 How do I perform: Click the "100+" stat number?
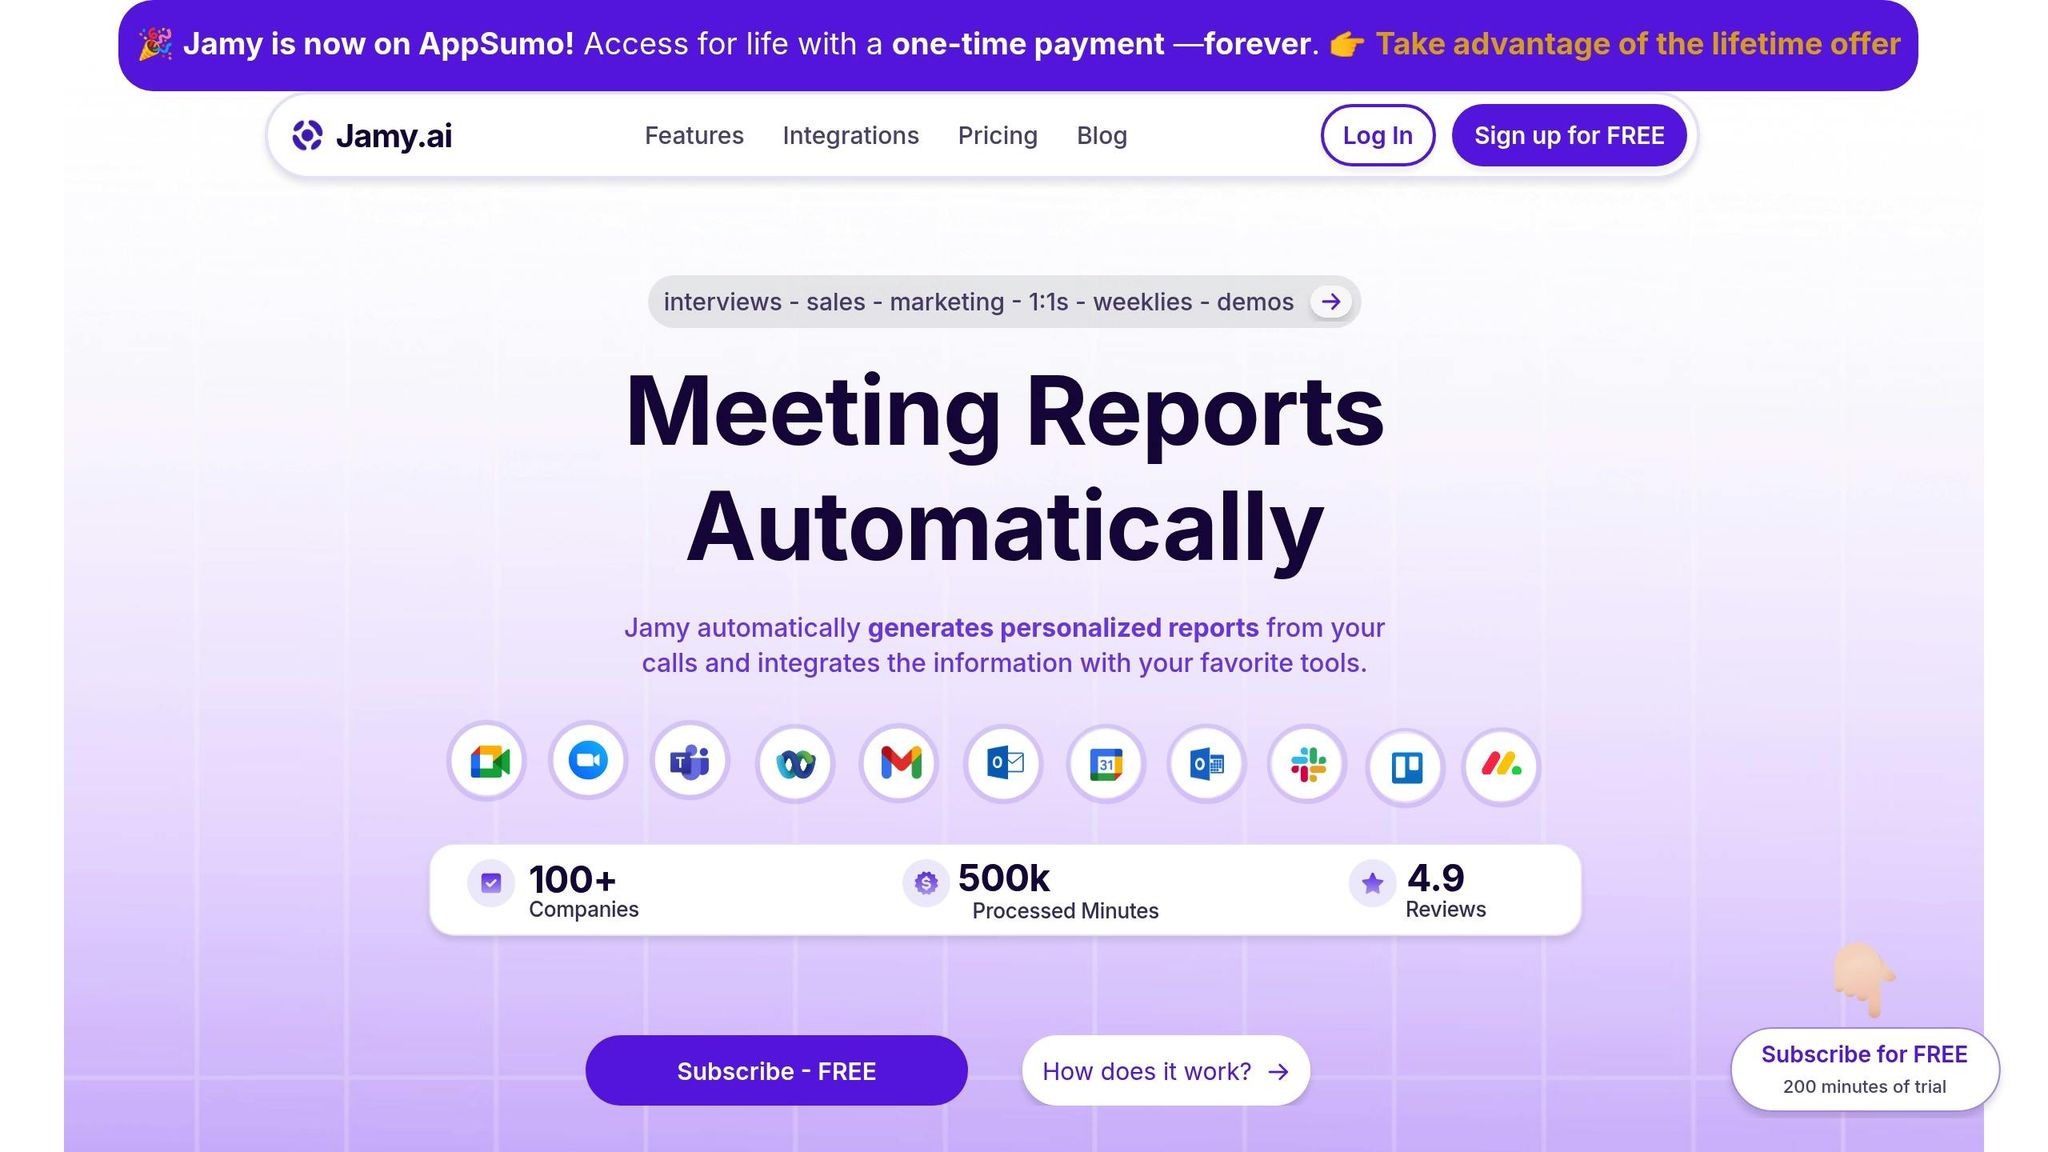pyautogui.click(x=572, y=880)
